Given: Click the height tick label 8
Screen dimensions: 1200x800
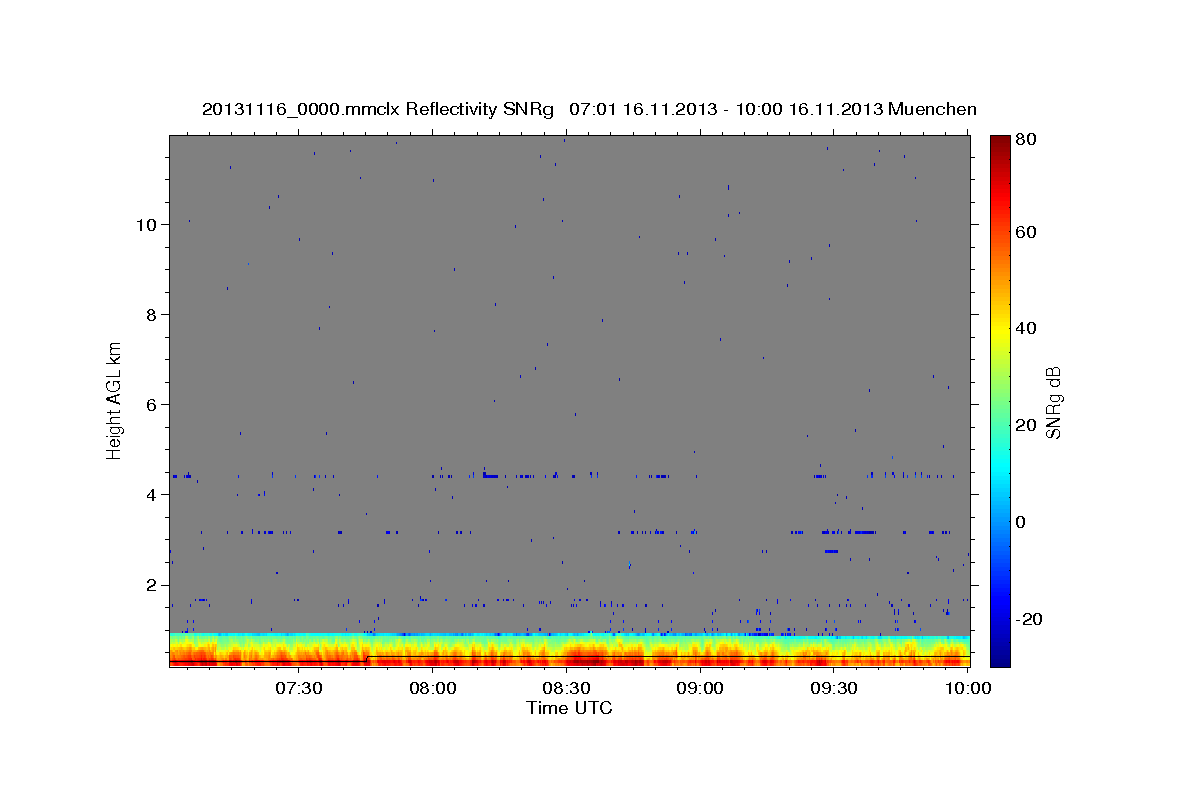Looking at the screenshot, I should click(152, 314).
